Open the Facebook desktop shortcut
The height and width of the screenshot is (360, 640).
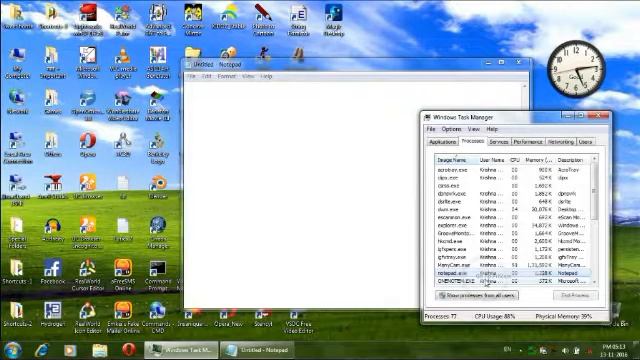click(53, 271)
